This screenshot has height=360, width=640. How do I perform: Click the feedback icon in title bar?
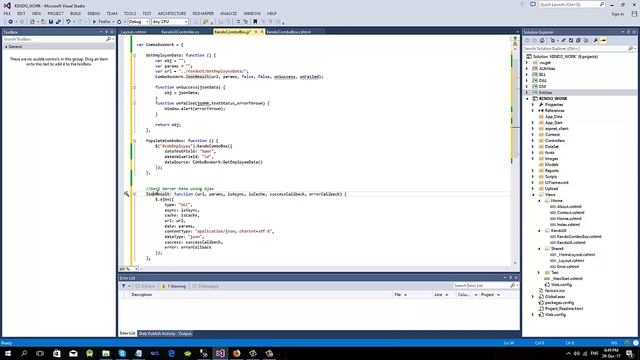[x=533, y=4]
